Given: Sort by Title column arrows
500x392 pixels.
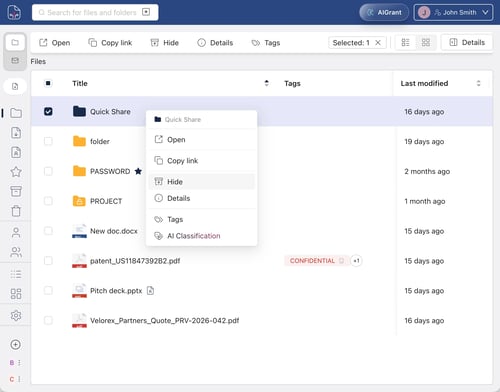Looking at the screenshot, I should tap(266, 83).
